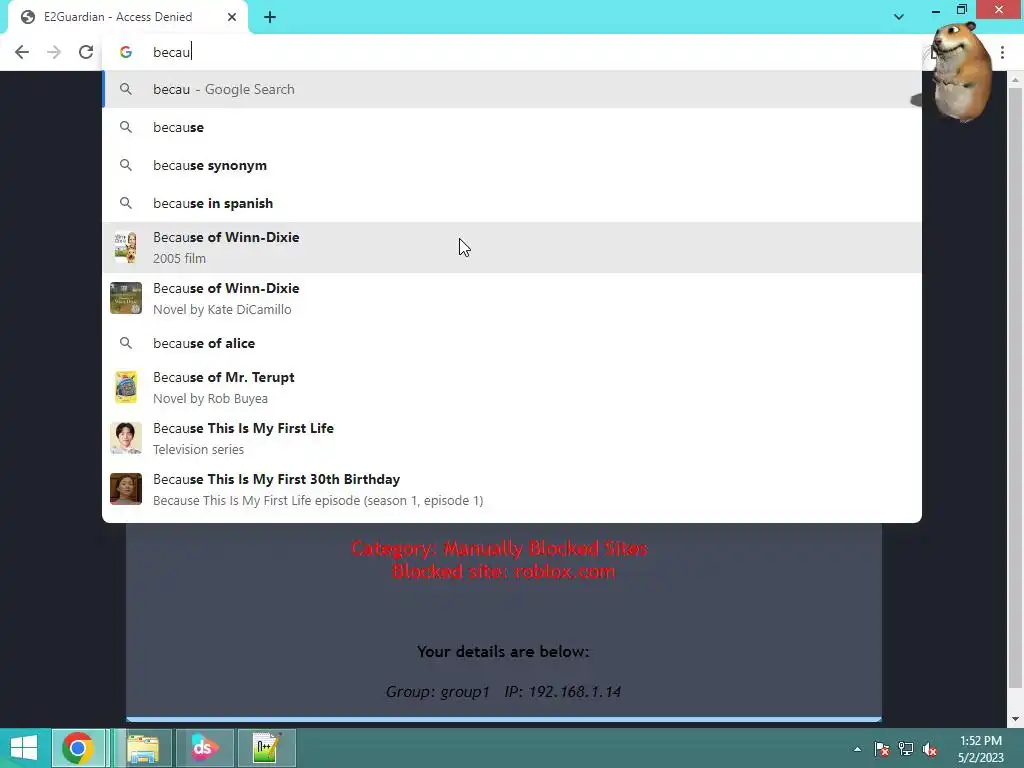Click the First Life series portrait thumbnail
The width and height of the screenshot is (1024, 768).
click(126, 438)
